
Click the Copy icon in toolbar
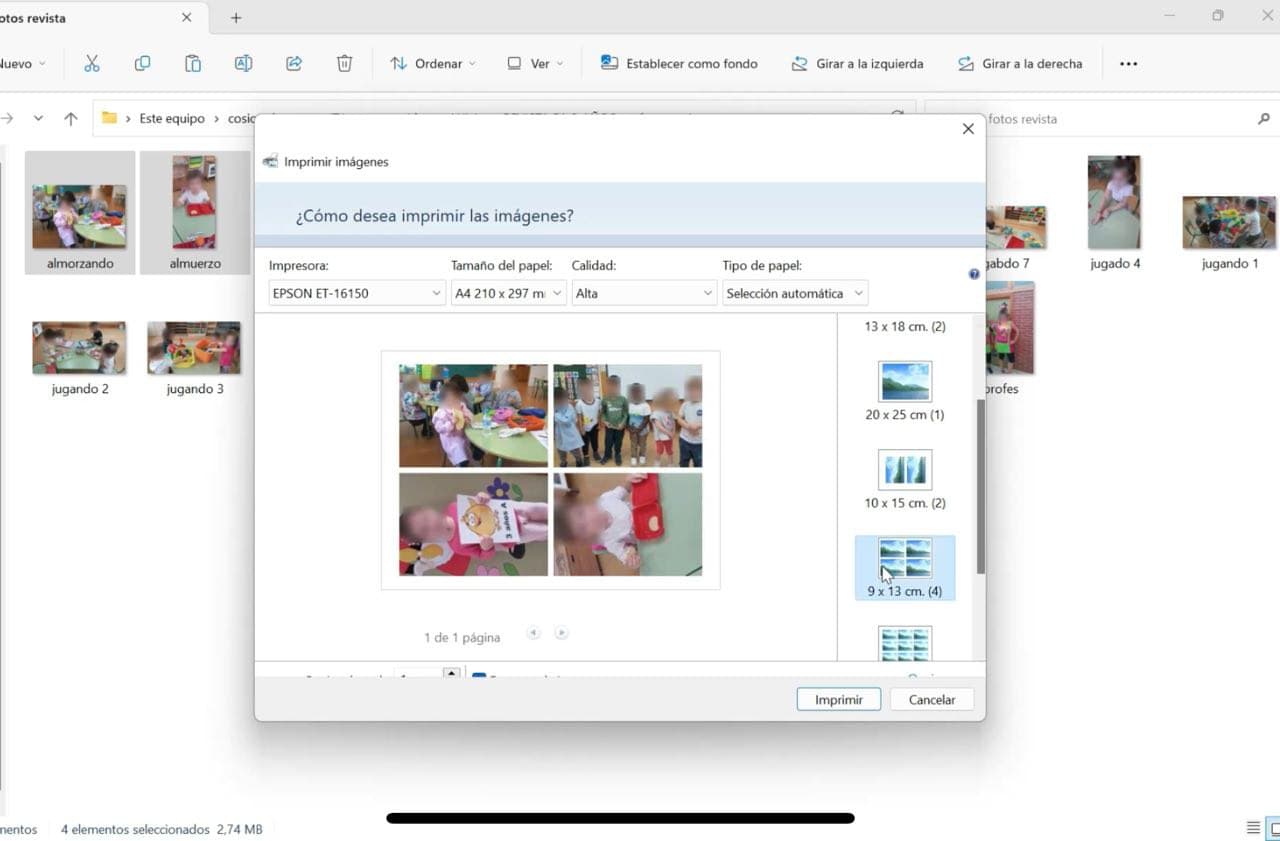(142, 63)
